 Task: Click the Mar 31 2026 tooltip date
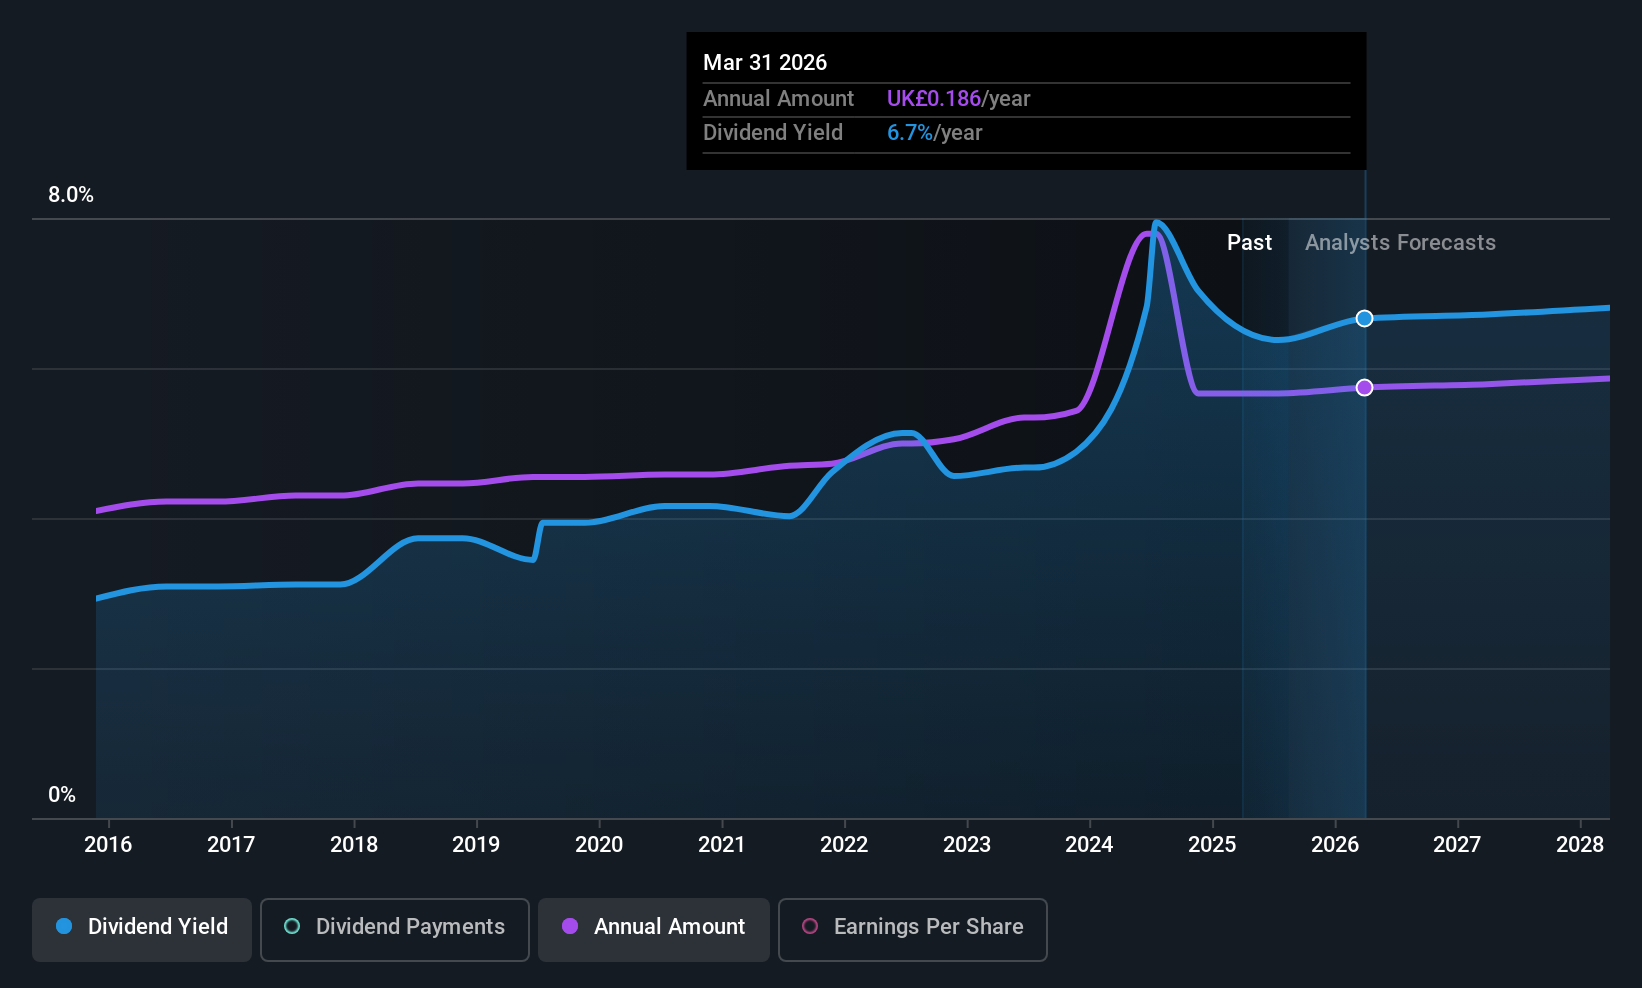click(765, 62)
